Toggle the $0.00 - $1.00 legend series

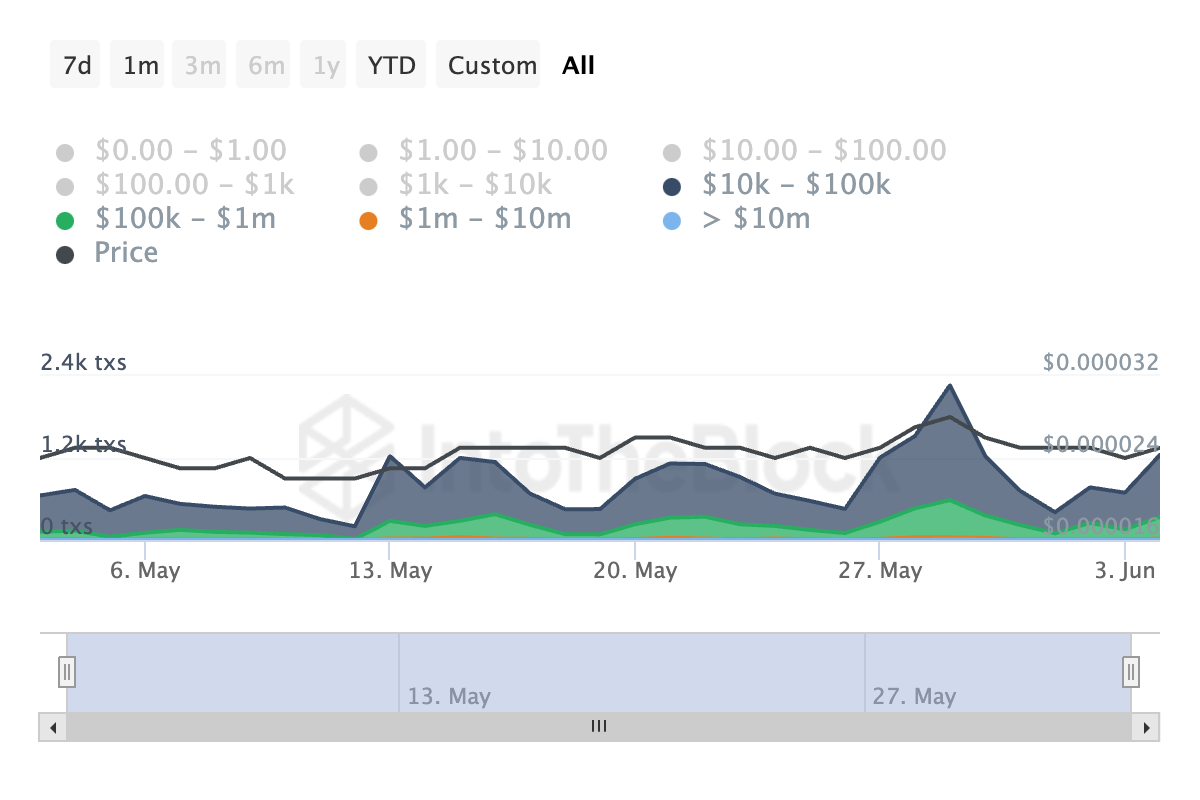66,153
